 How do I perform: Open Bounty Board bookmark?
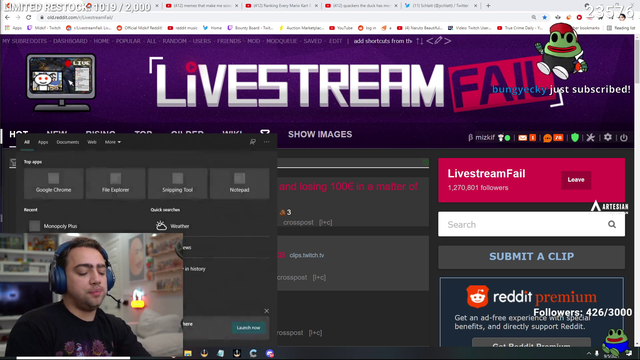[x=250, y=28]
